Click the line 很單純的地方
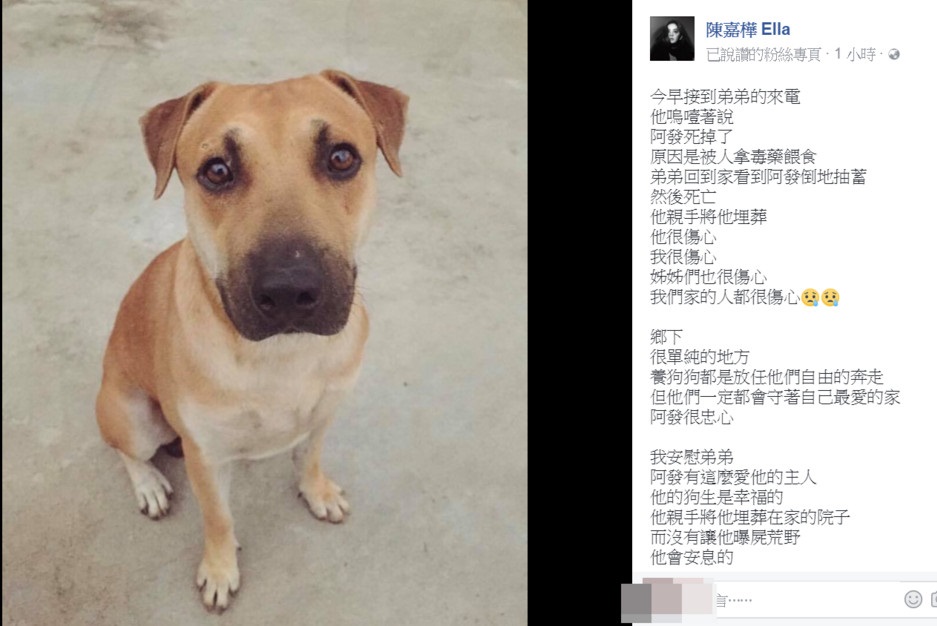Image resolution: width=937 pixels, height=626 pixels. pos(700,357)
